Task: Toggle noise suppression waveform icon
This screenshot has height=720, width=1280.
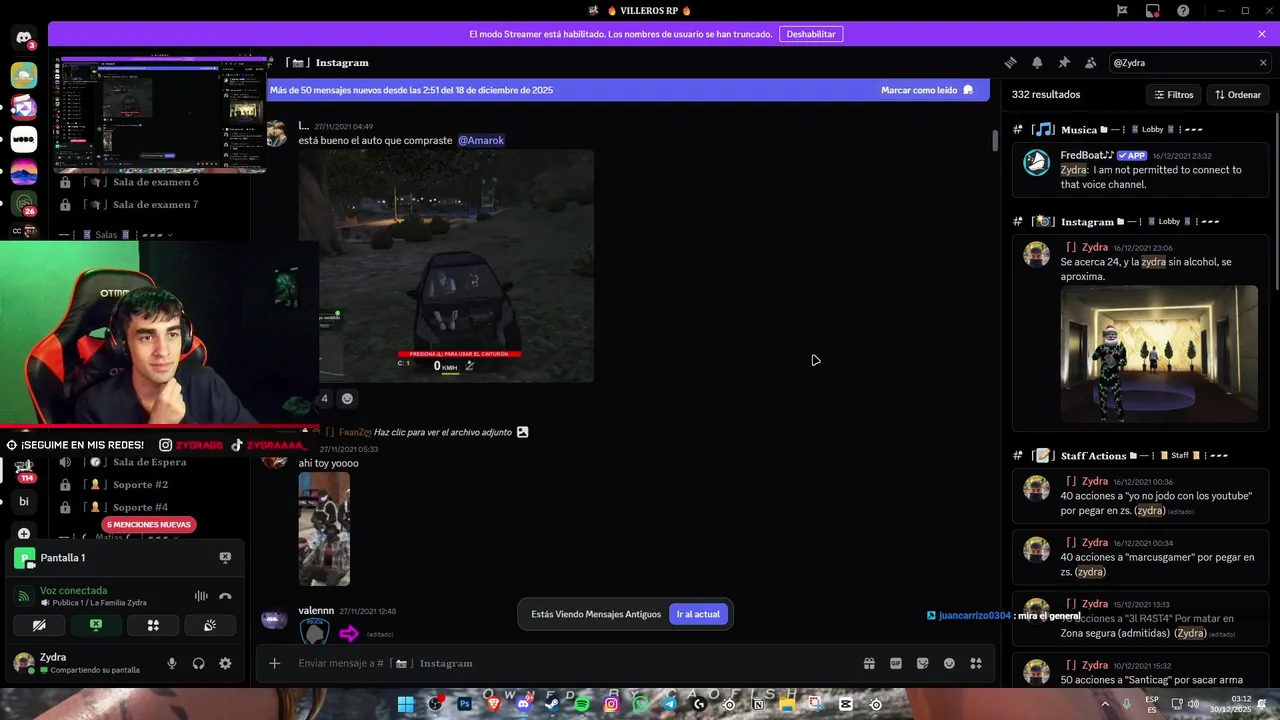Action: 201,596
